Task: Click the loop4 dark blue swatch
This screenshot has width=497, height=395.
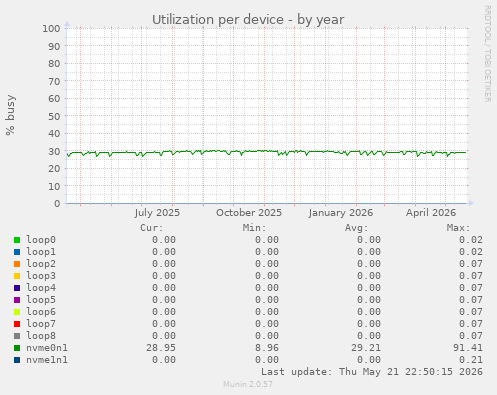Action: click(x=17, y=288)
